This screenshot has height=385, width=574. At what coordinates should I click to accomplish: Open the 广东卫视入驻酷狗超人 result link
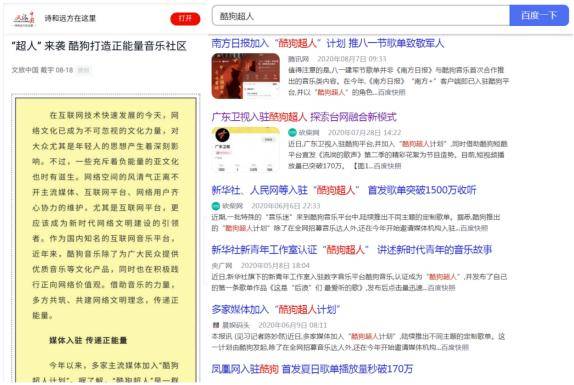pyautogui.click(x=304, y=117)
